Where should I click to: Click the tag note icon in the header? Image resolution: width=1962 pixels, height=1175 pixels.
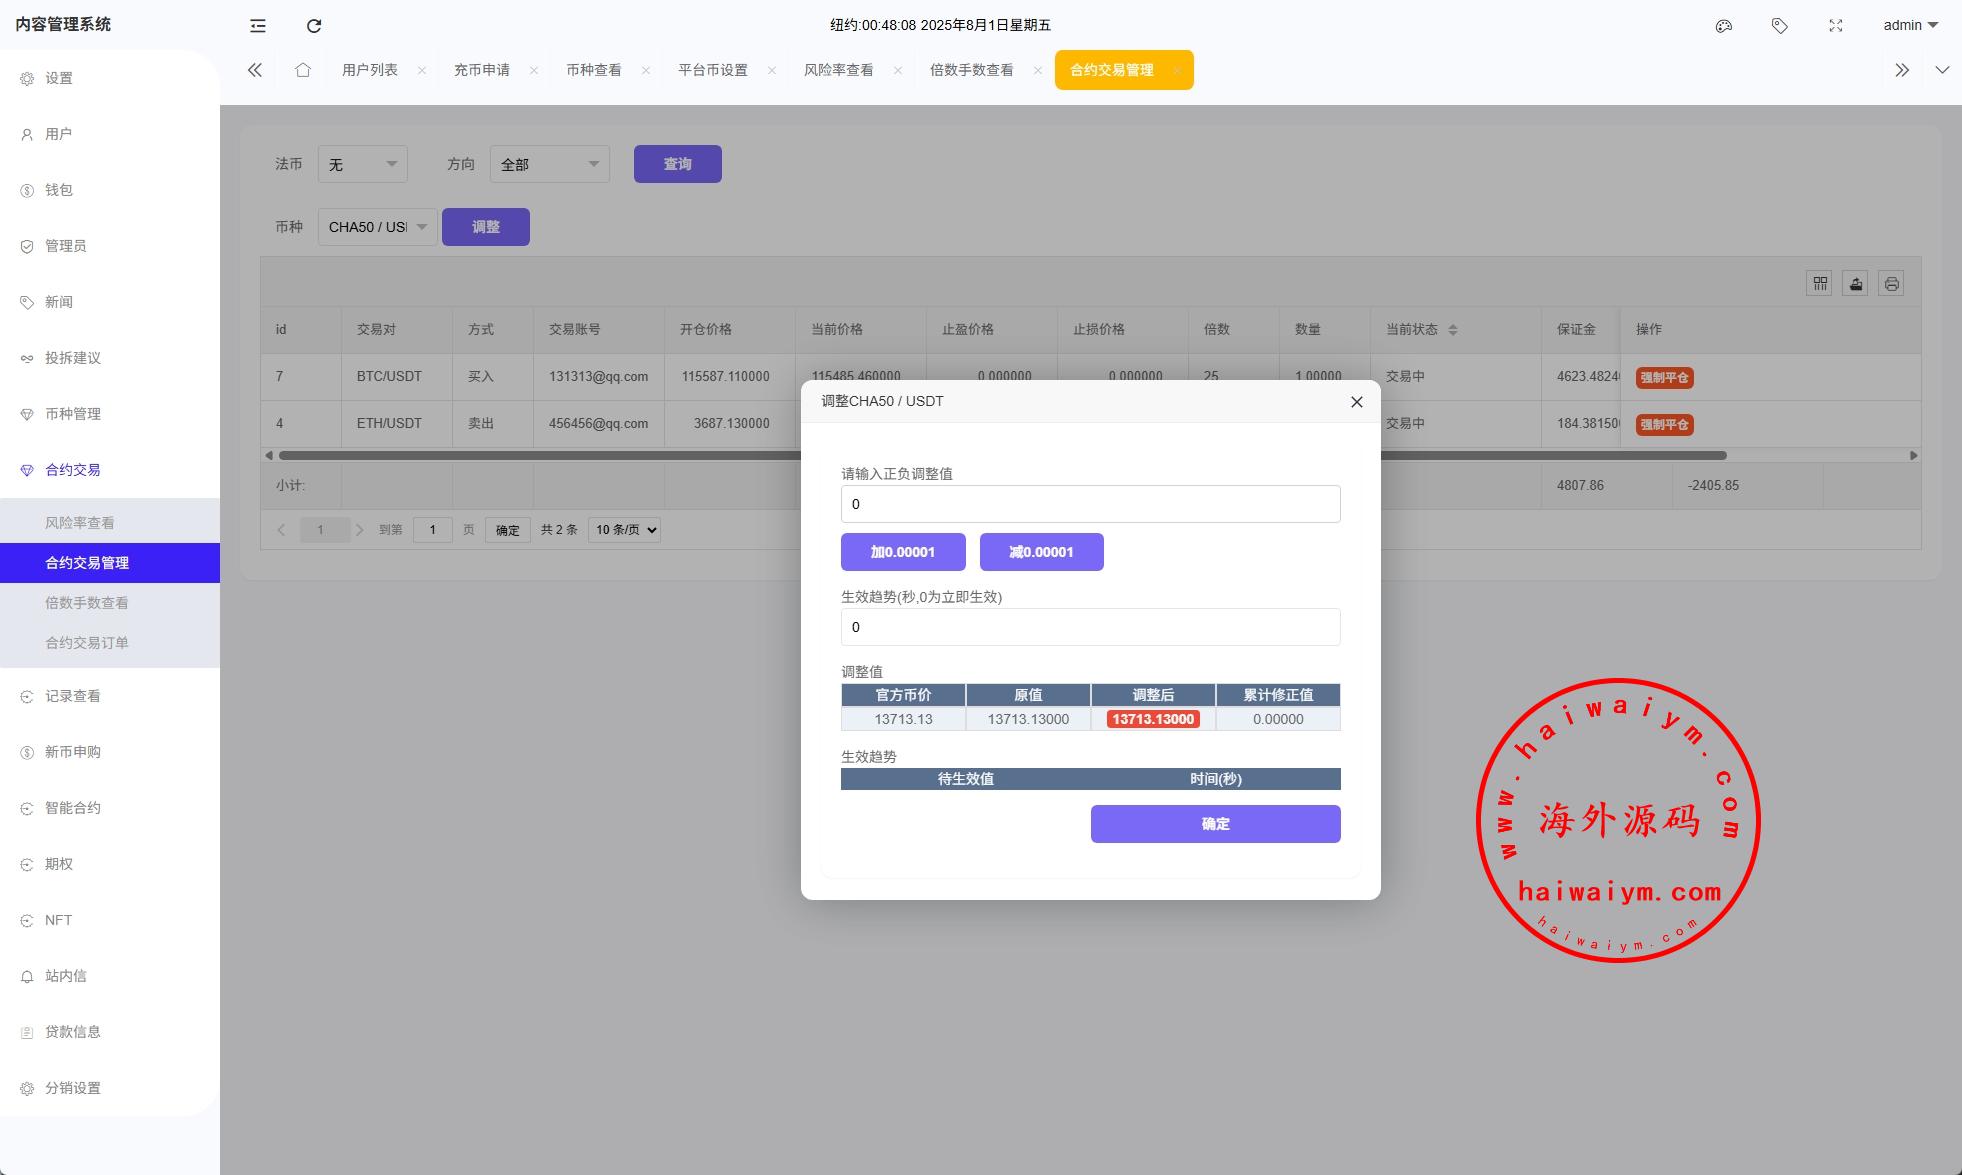point(1779,26)
